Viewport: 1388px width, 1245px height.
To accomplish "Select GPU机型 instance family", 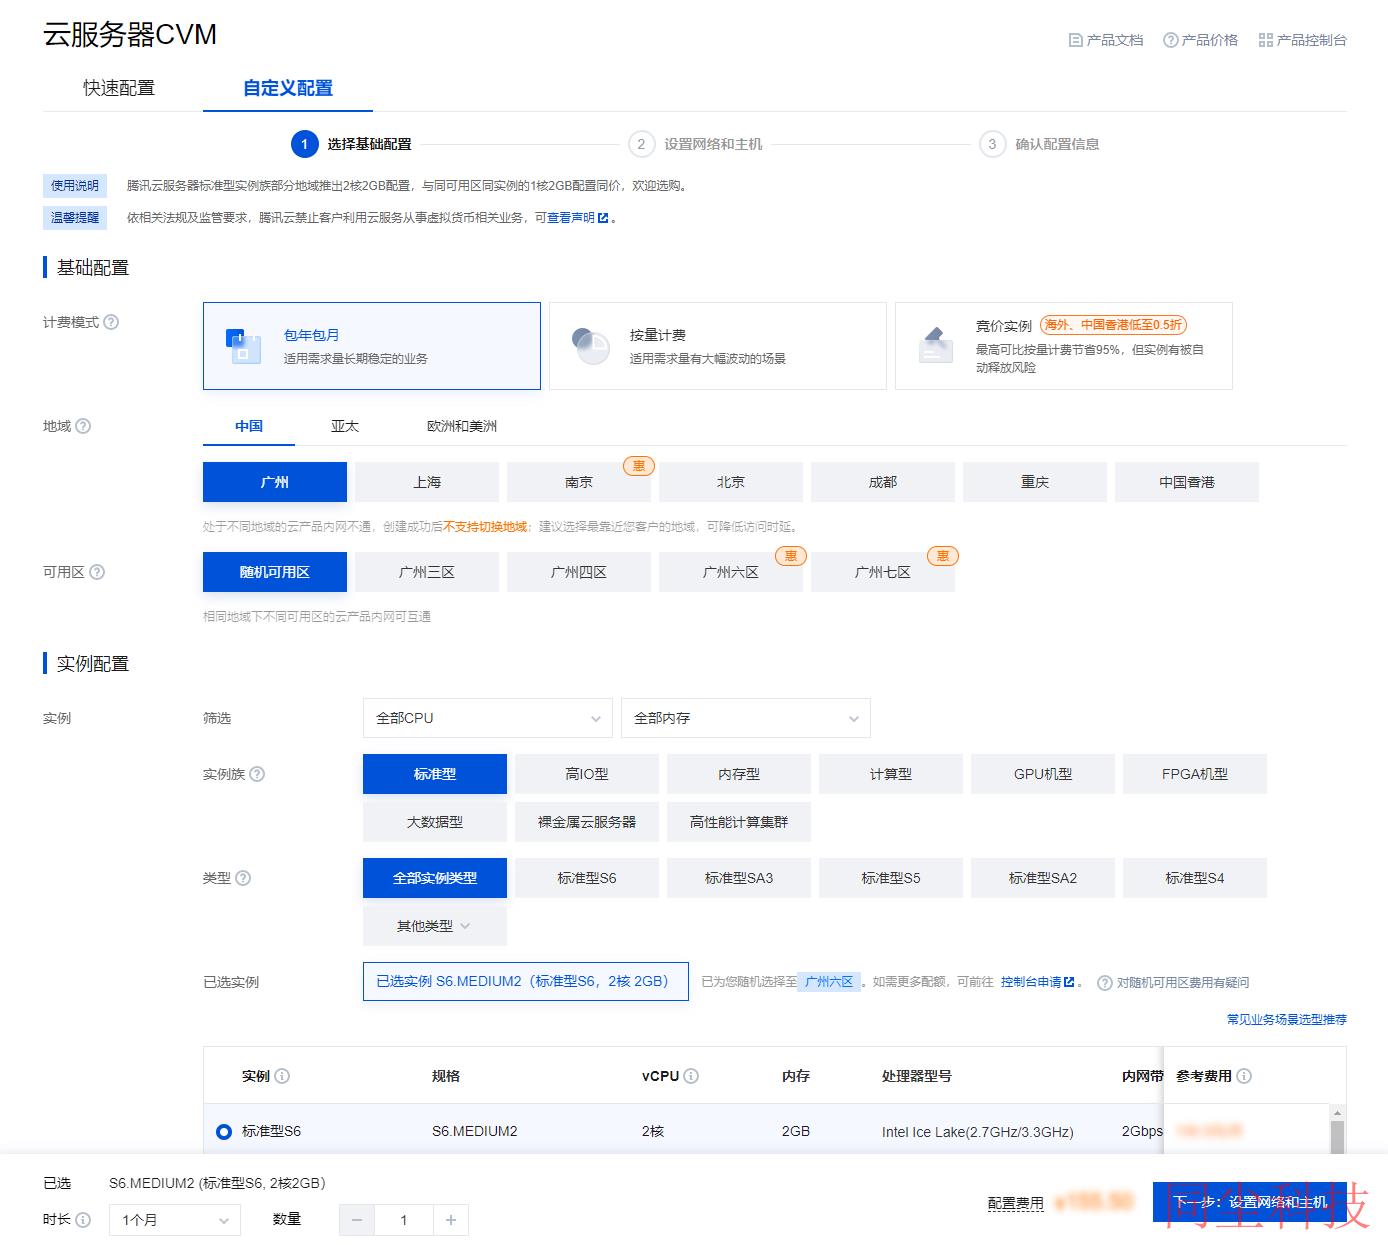I will (x=1043, y=774).
